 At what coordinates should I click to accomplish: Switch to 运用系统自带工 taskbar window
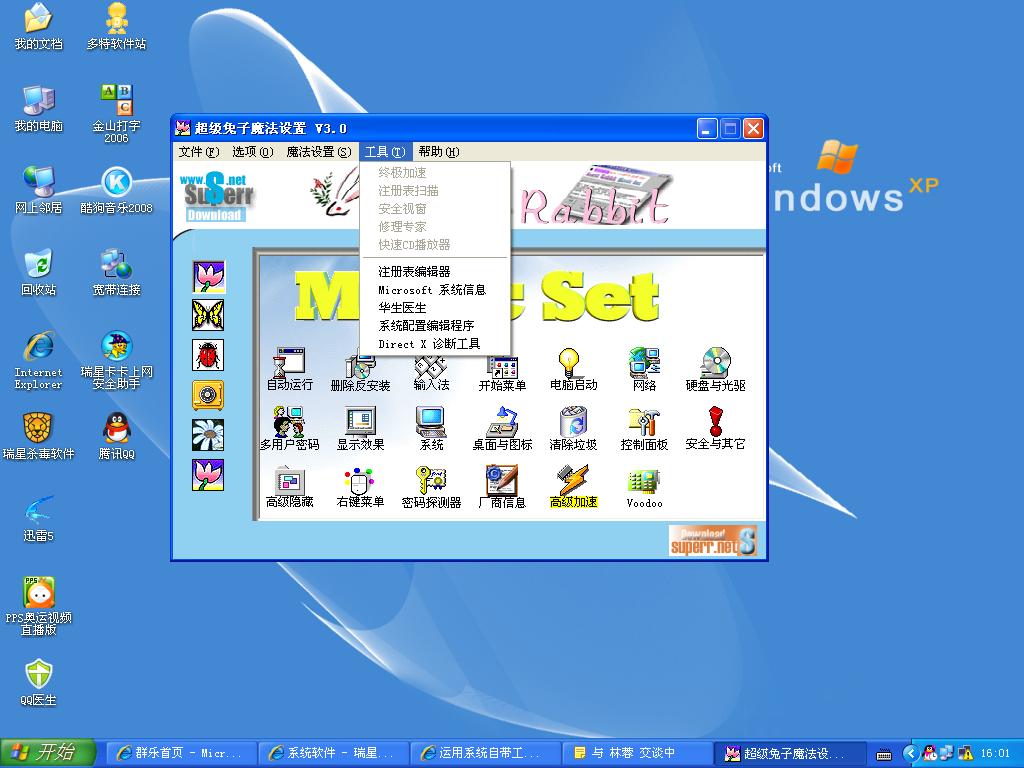point(485,753)
